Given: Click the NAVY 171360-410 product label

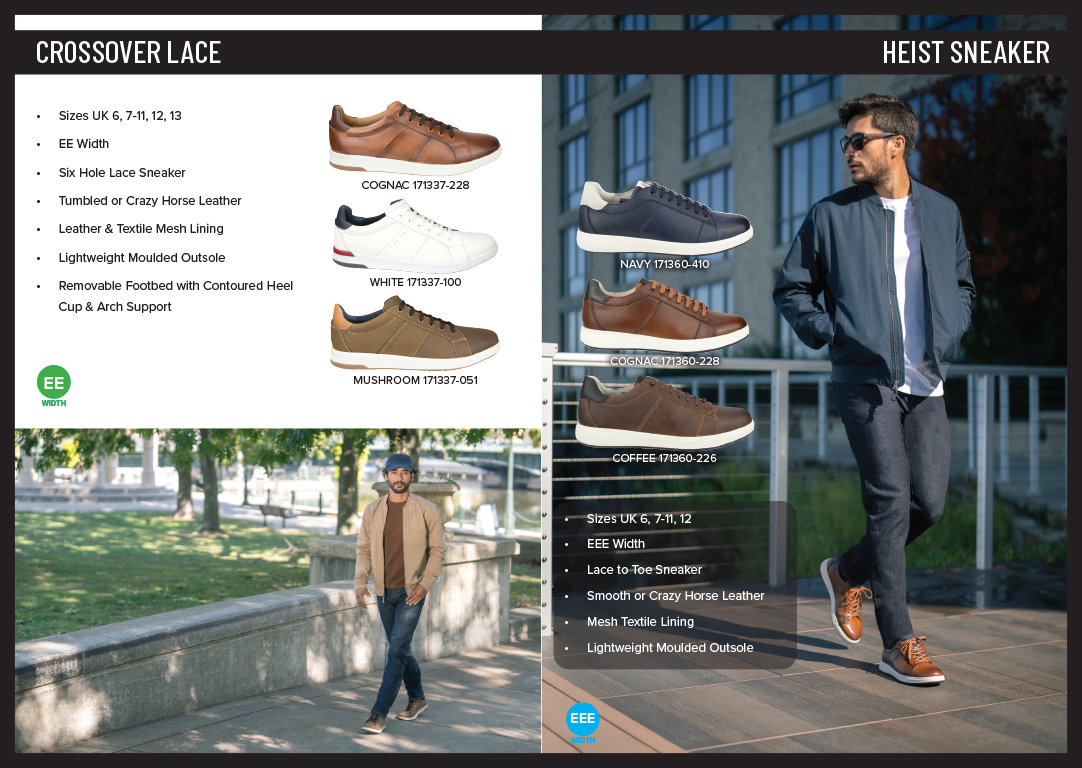Looking at the screenshot, I should click(664, 264).
